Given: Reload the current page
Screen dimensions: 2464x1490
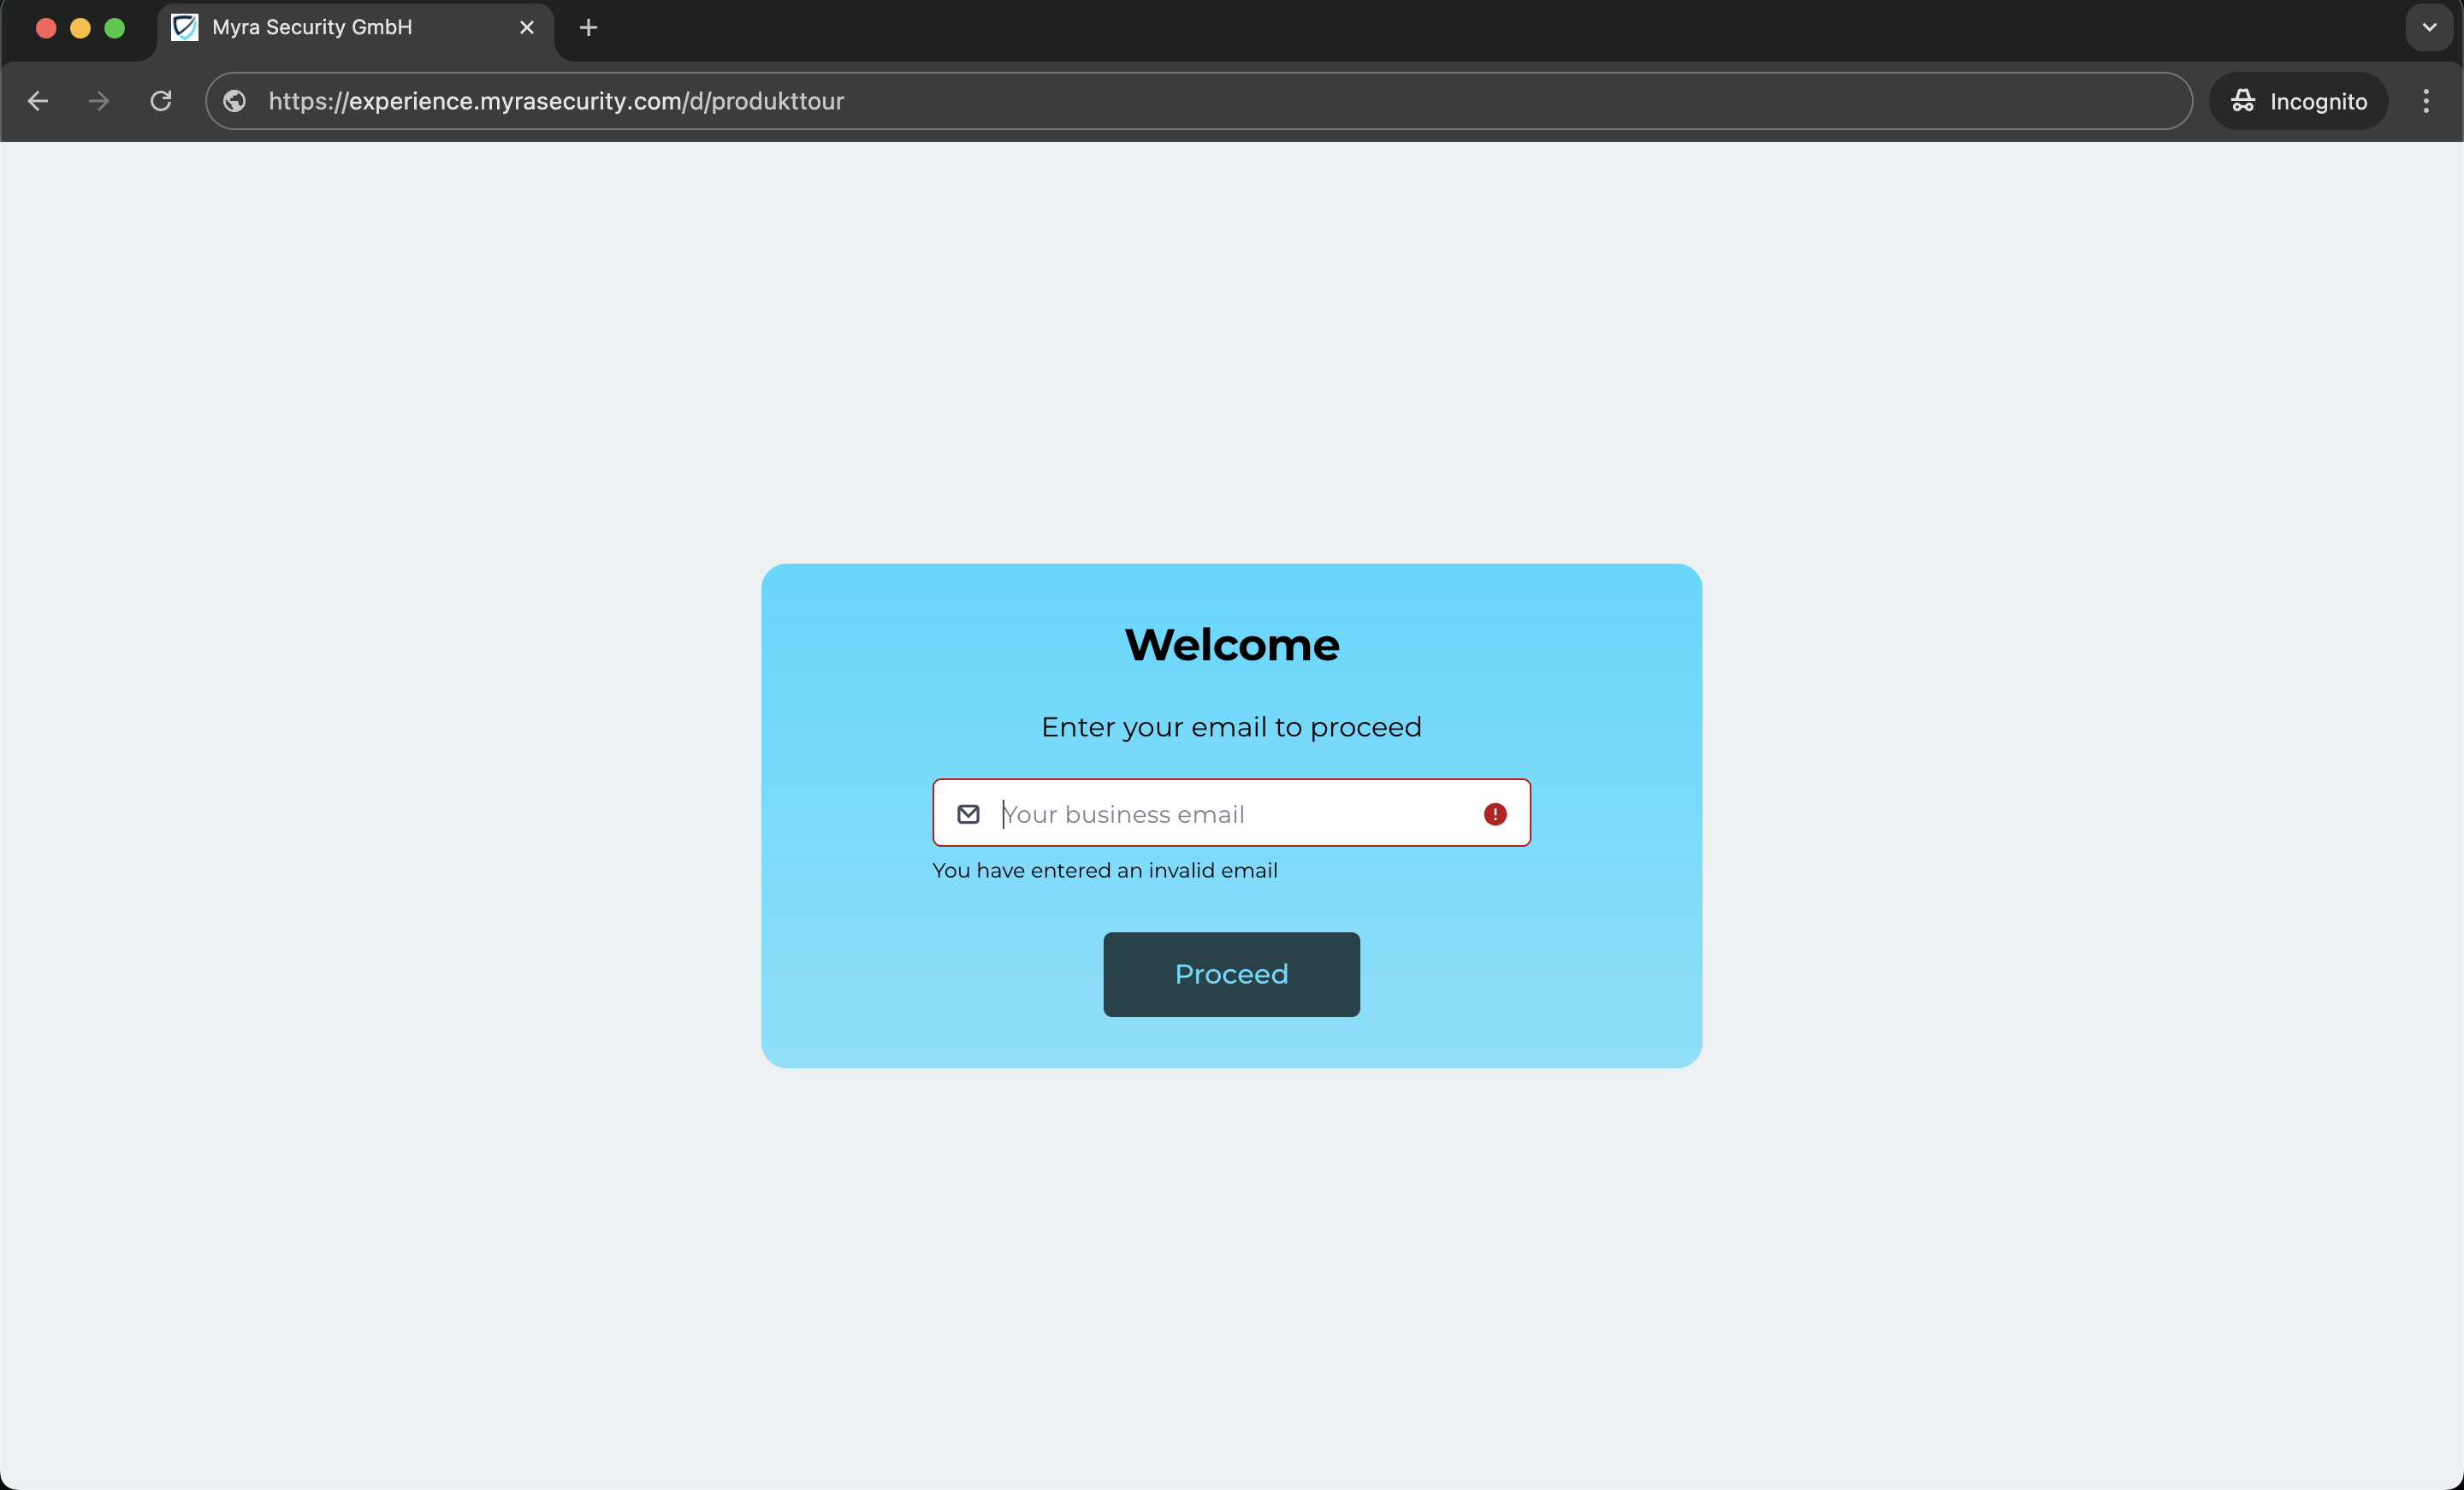Looking at the screenshot, I should point(161,101).
